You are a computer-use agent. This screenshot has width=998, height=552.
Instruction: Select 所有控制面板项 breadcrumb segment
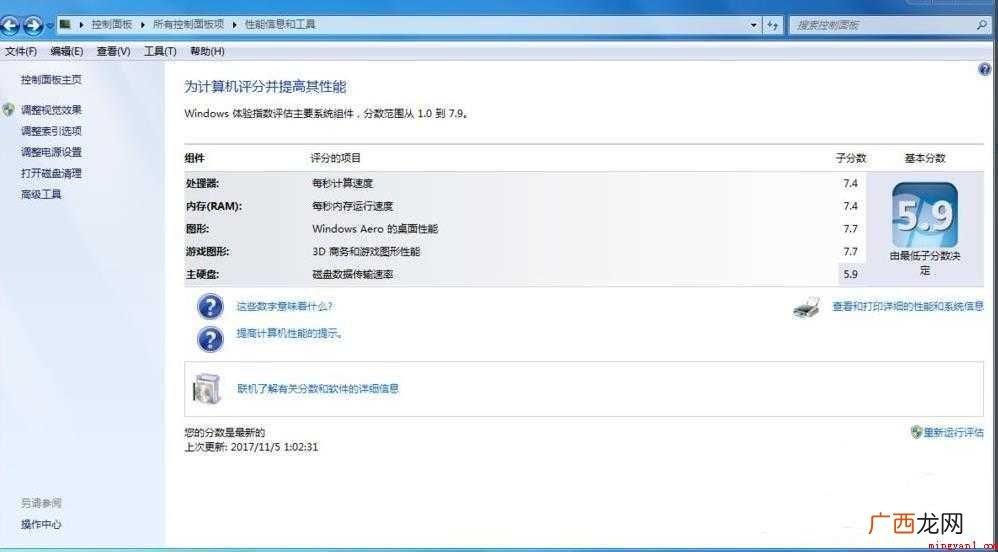coord(188,25)
